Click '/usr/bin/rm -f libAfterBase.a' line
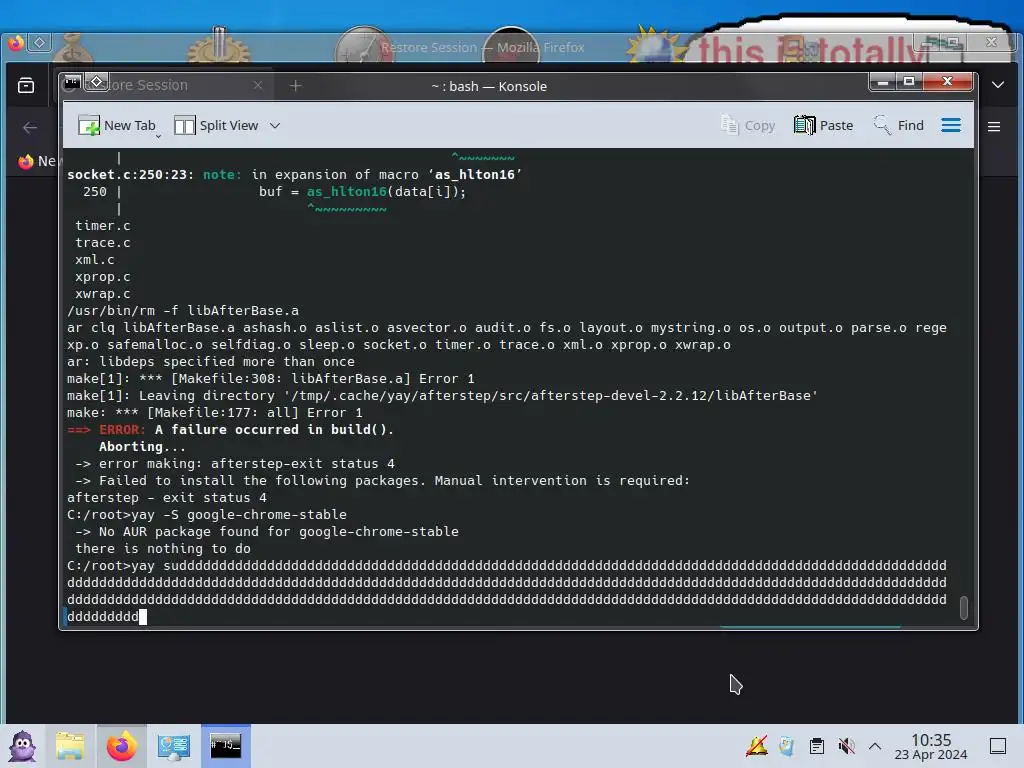Viewport: 1024px width, 768px height. coord(183,311)
